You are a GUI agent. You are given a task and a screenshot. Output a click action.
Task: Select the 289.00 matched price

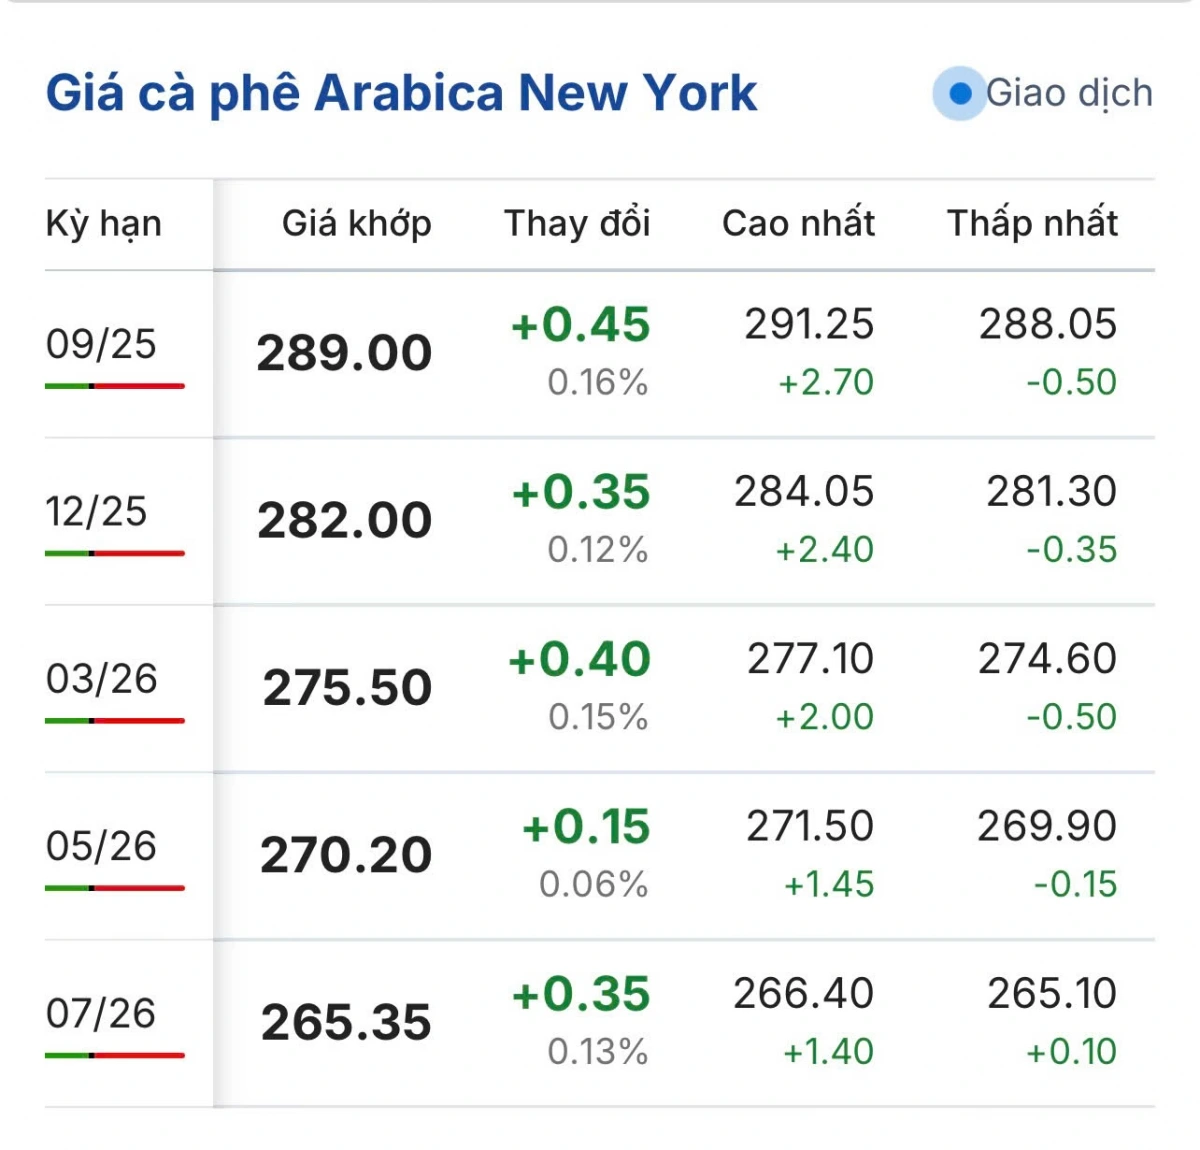(x=344, y=353)
